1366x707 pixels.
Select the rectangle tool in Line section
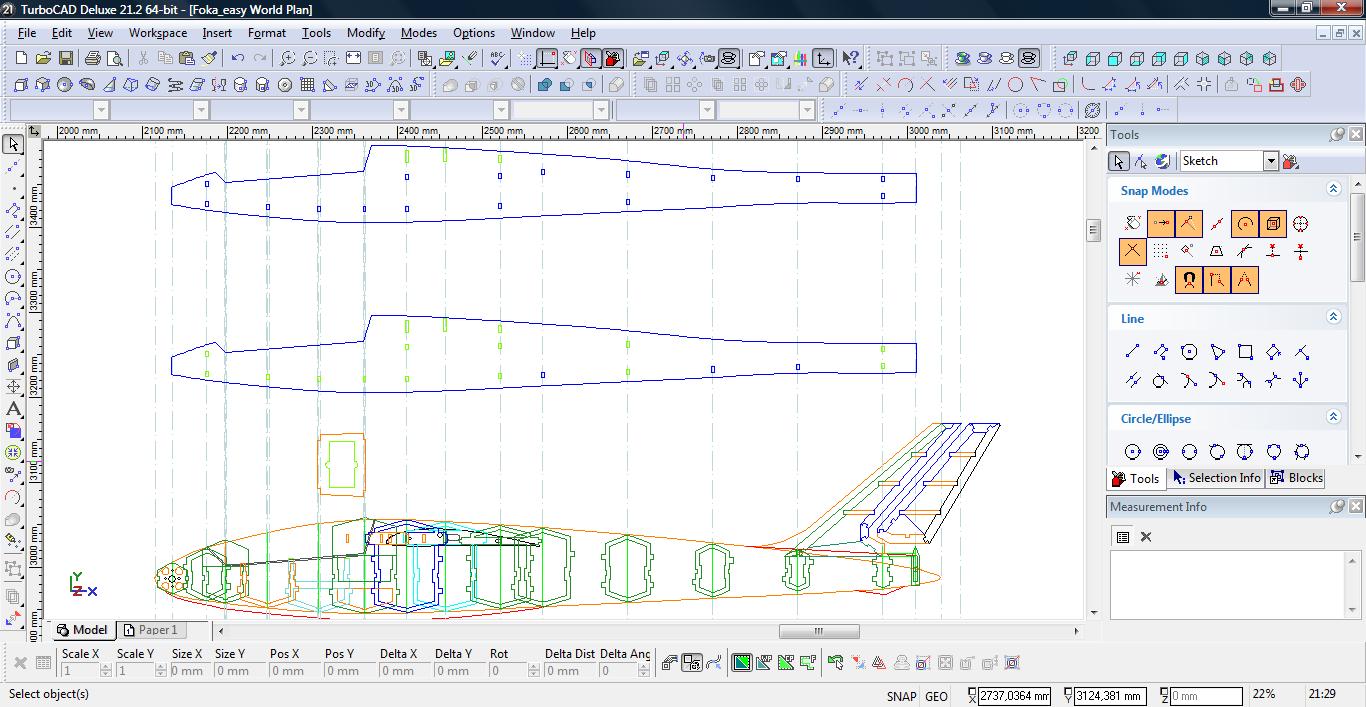1245,352
